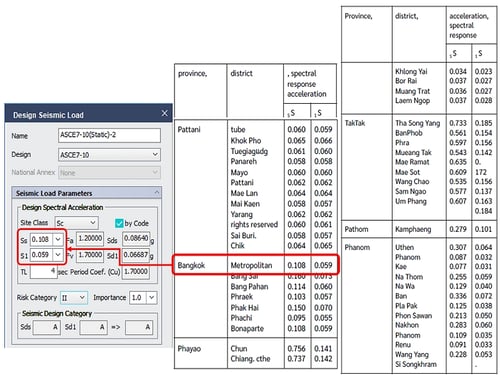The height and width of the screenshot is (375, 500).
Task: Click the Phayao province cell
Action: [189, 349]
